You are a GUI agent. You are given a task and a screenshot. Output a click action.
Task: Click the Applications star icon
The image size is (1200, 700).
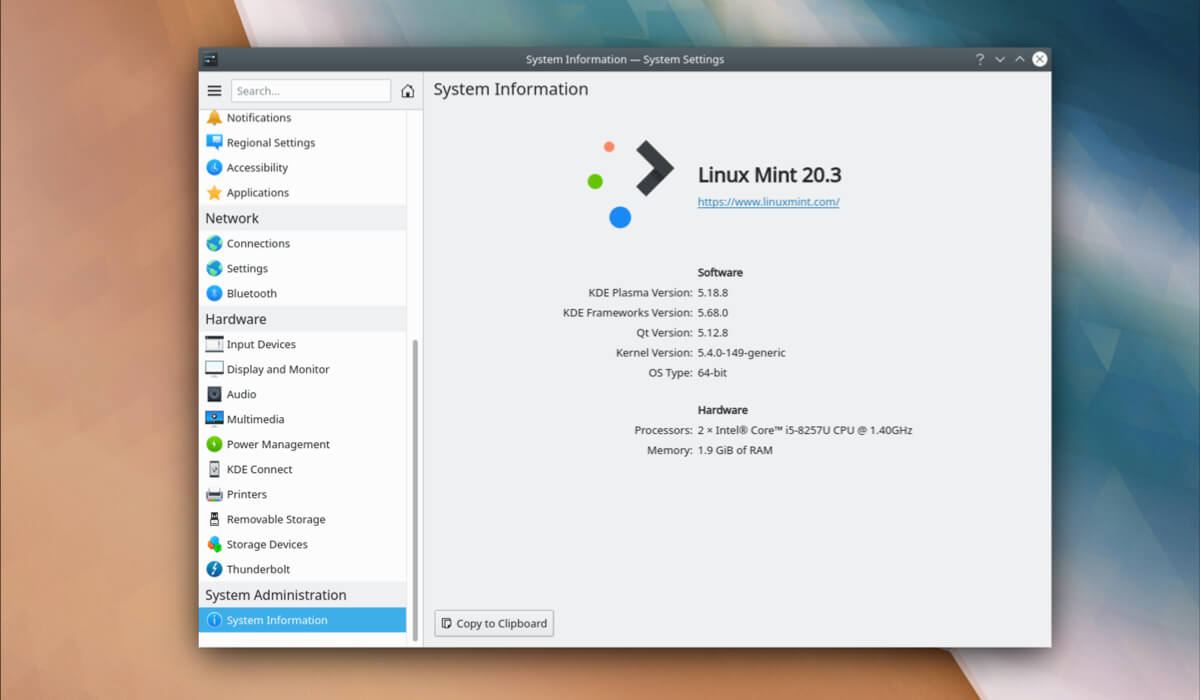pos(214,192)
